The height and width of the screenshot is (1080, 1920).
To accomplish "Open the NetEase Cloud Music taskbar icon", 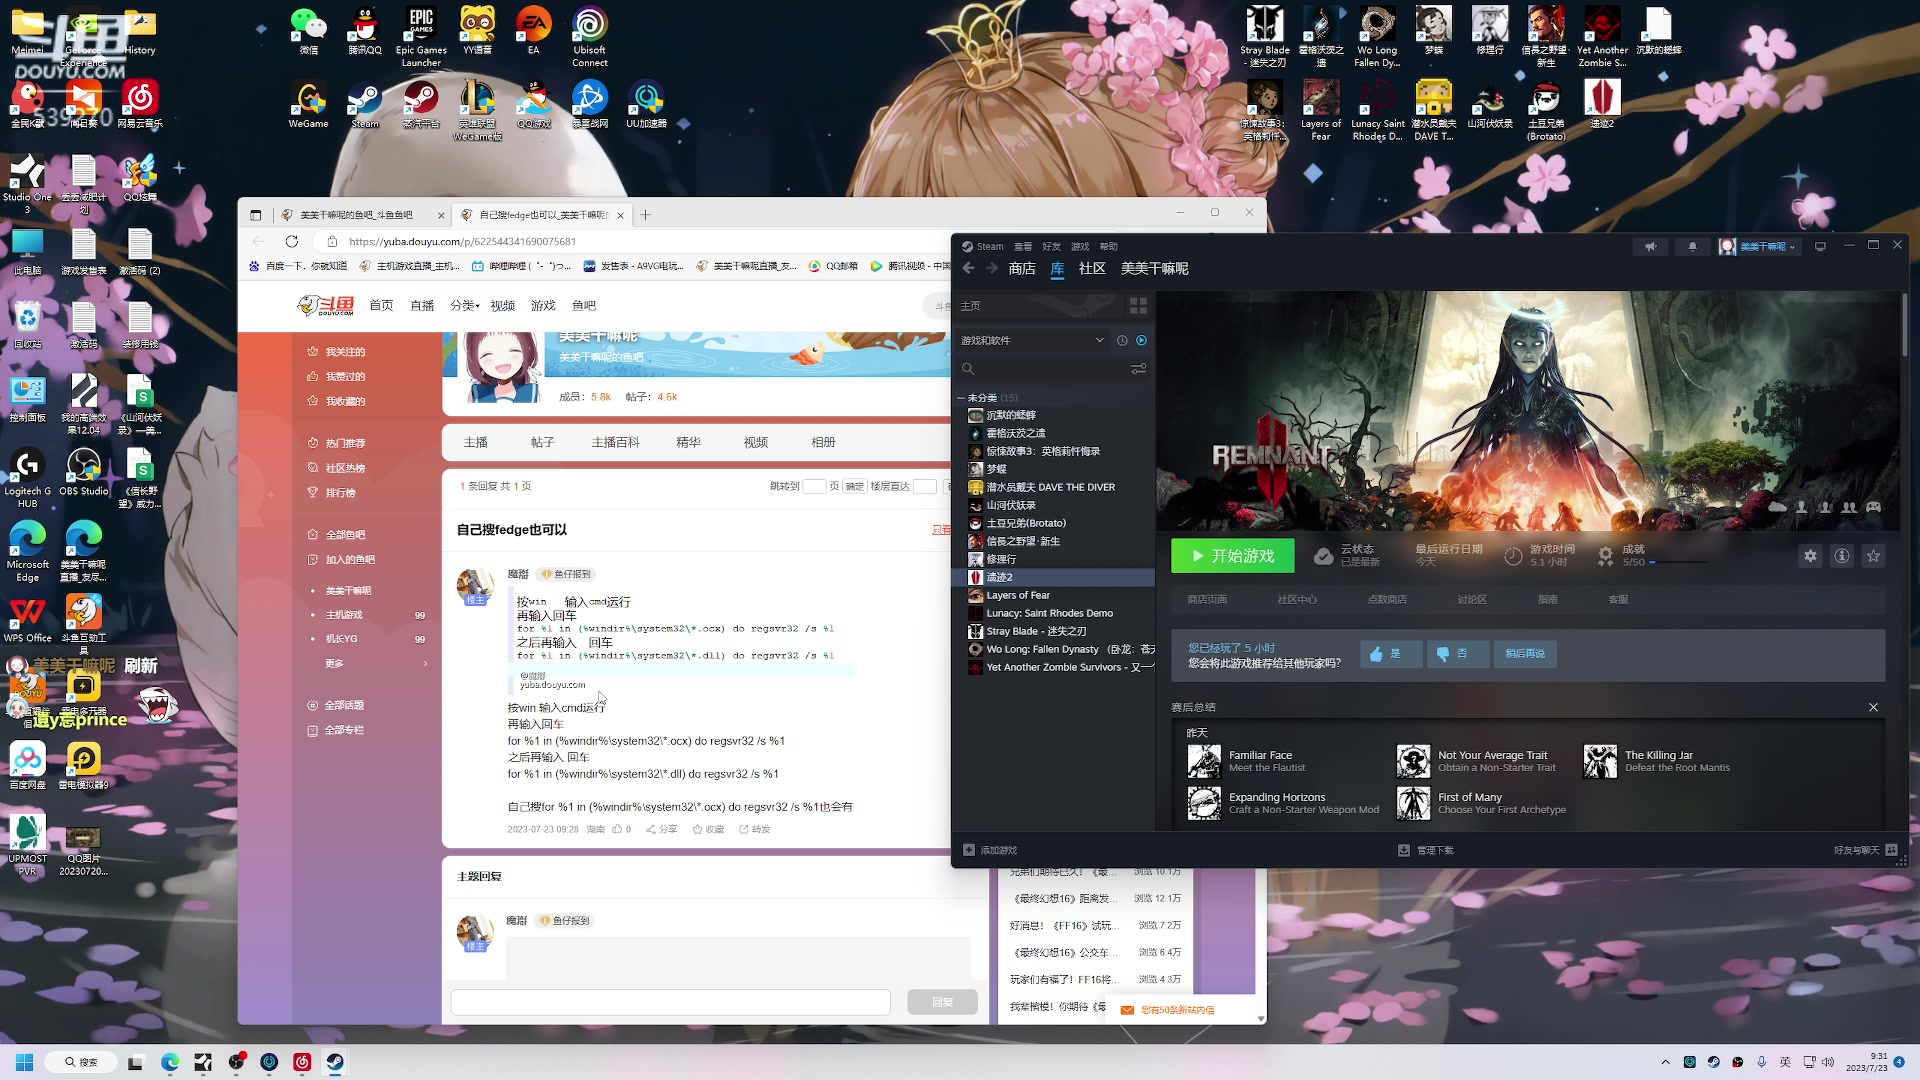I will click(x=302, y=1062).
